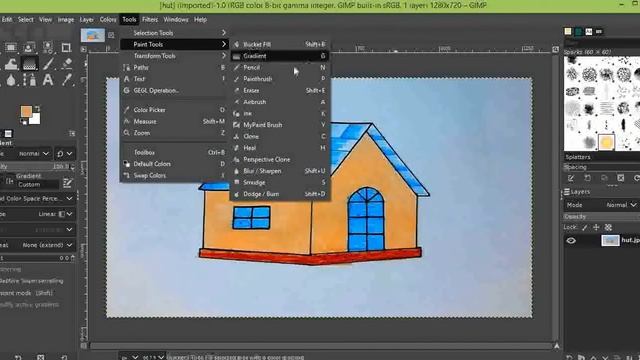This screenshot has height=360, width=640.
Task: Select the Text tool (A) in toolbox
Action: click(x=48, y=80)
